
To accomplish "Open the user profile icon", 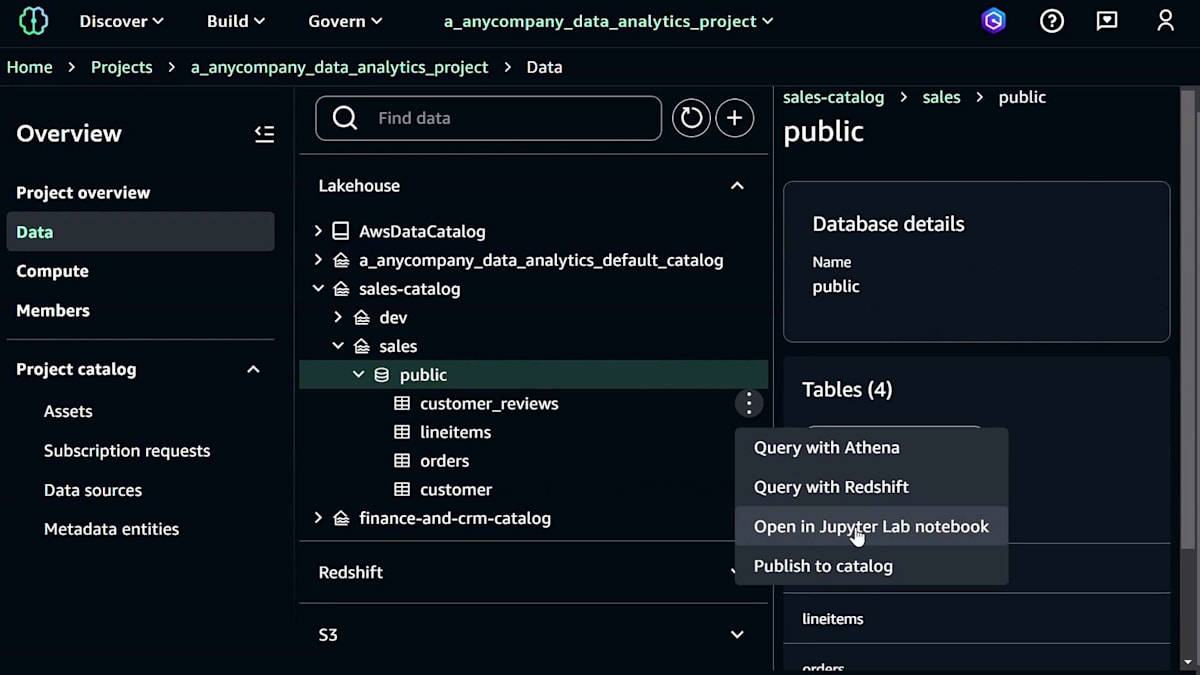I will coord(1165,21).
